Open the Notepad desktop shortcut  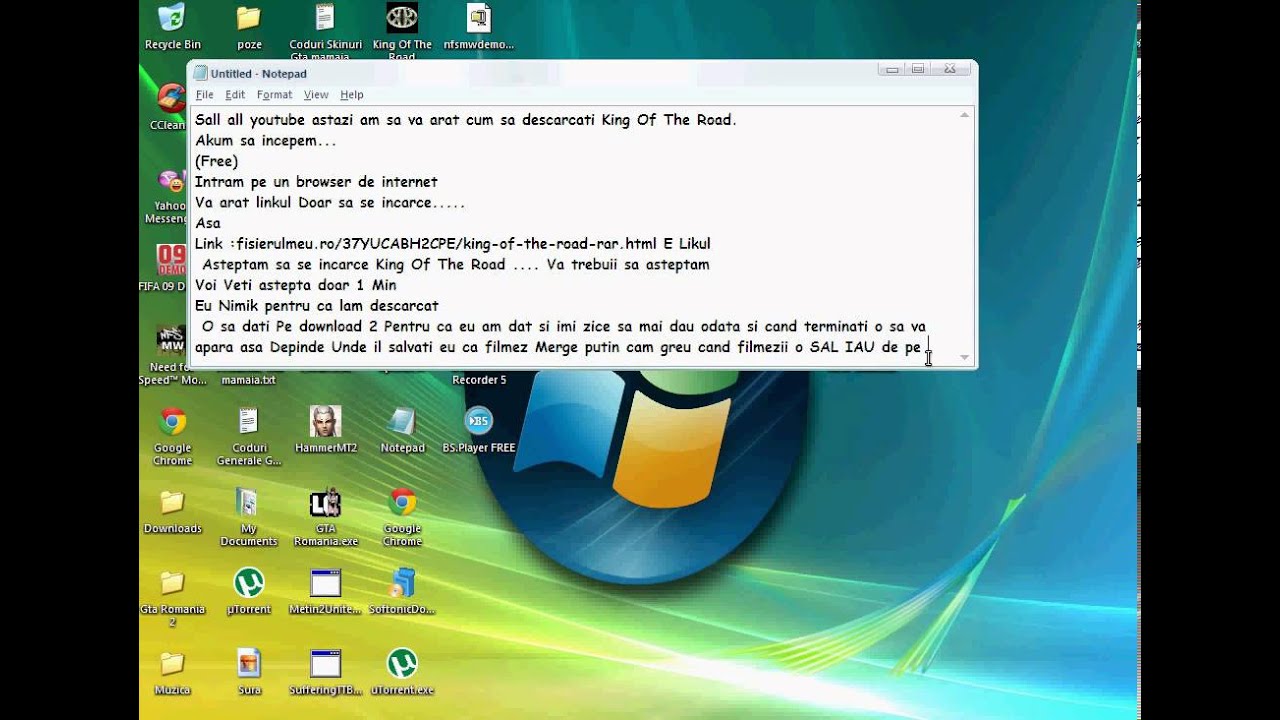tap(402, 430)
